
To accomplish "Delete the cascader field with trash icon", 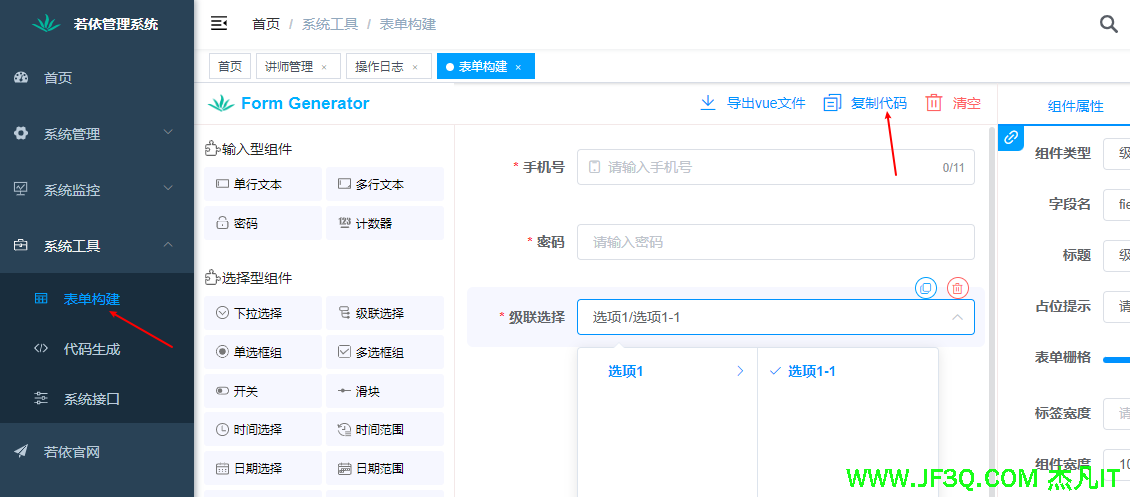I will click(957, 288).
